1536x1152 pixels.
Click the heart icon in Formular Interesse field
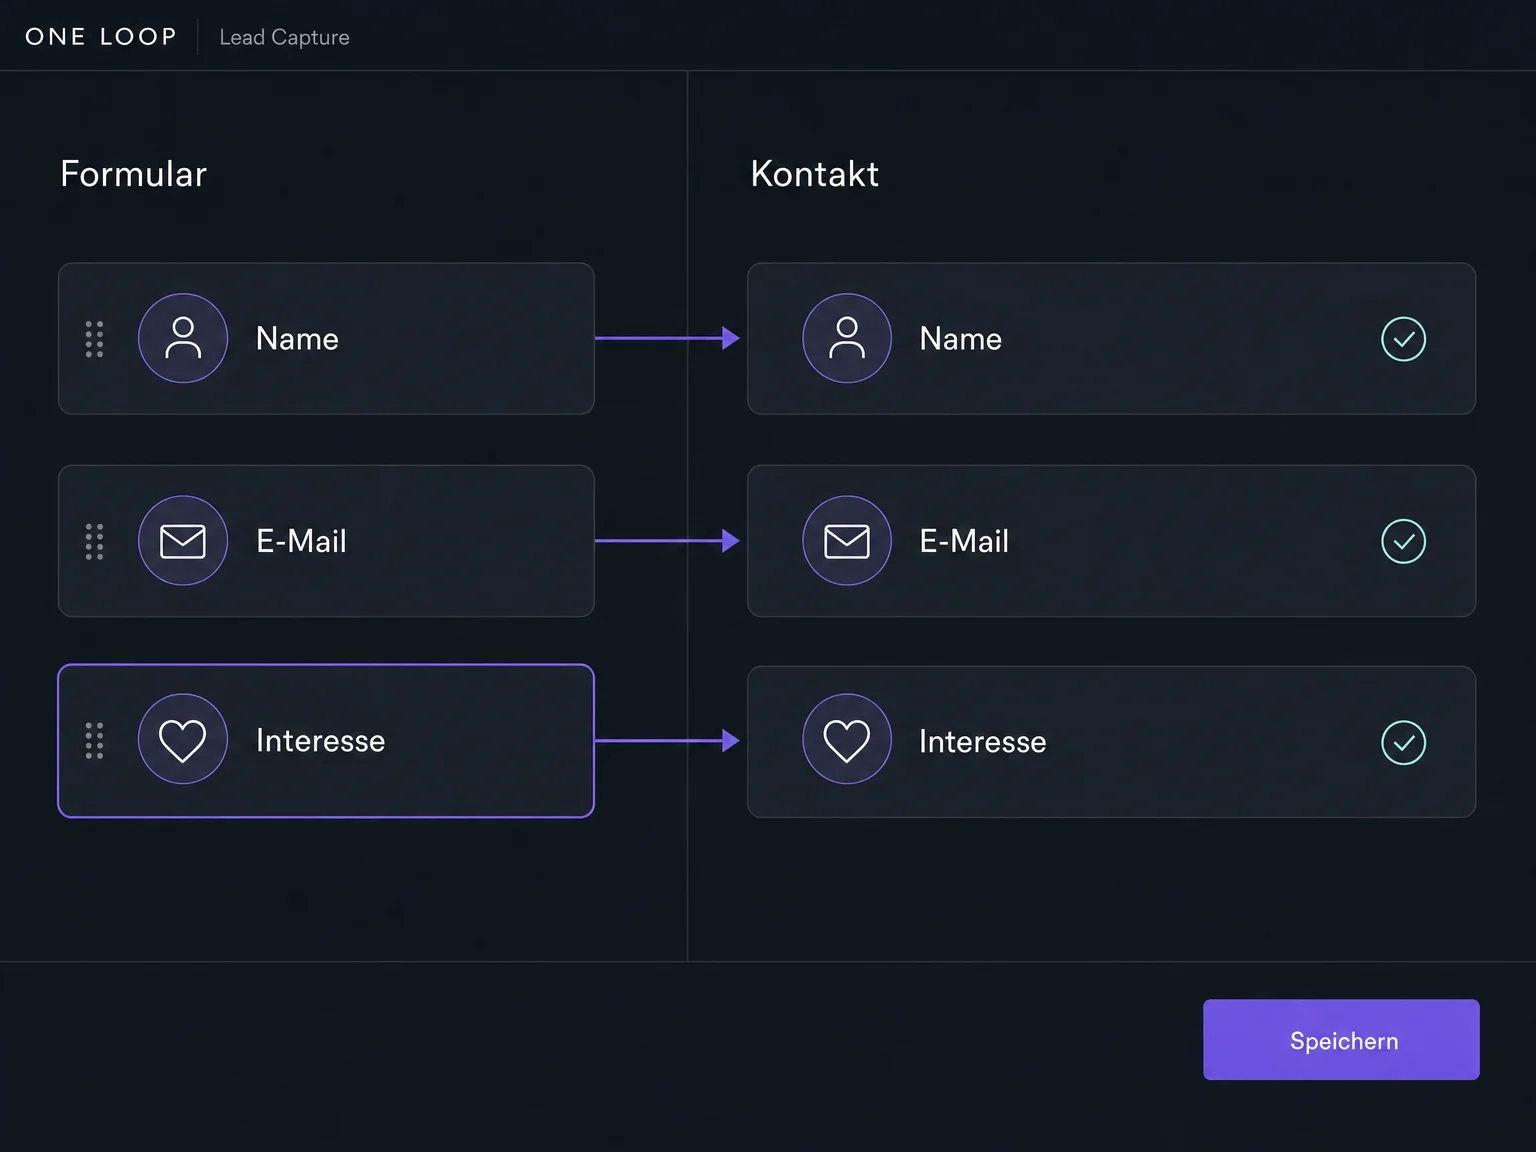183,740
